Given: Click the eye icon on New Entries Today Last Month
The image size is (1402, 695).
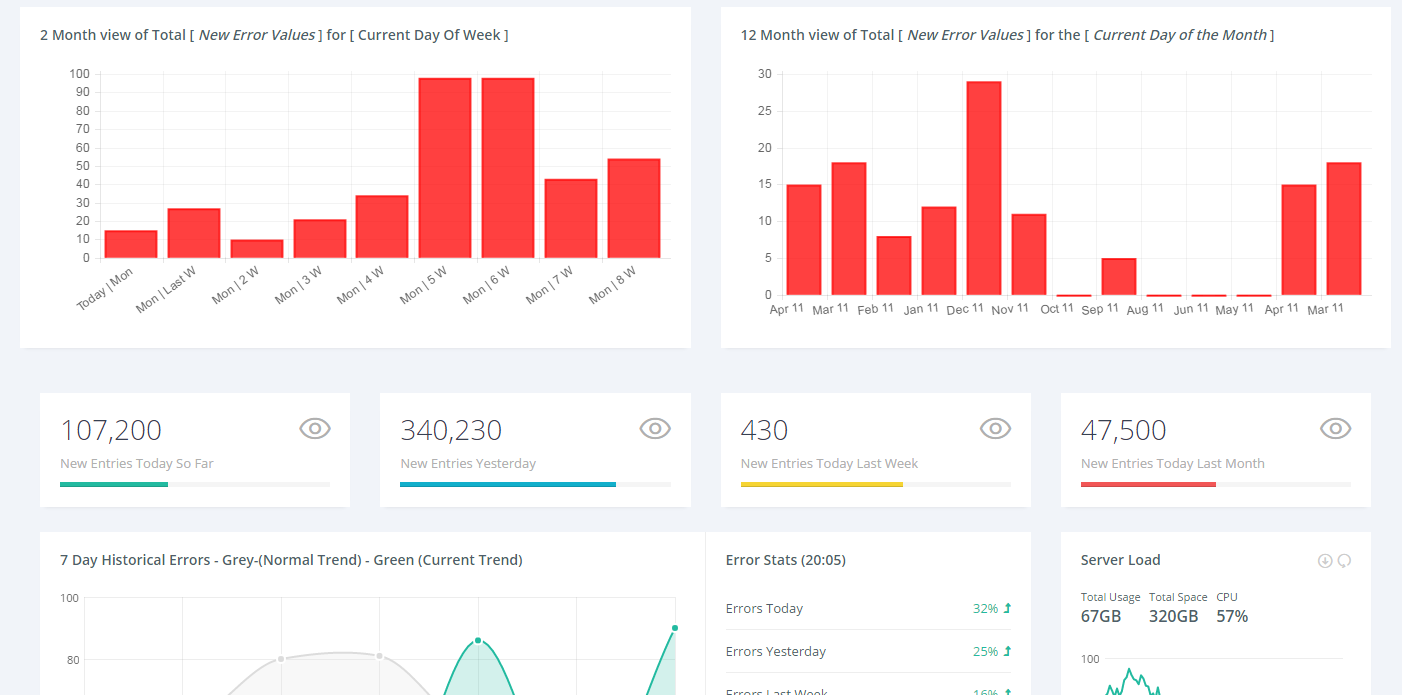Looking at the screenshot, I should 1335,429.
